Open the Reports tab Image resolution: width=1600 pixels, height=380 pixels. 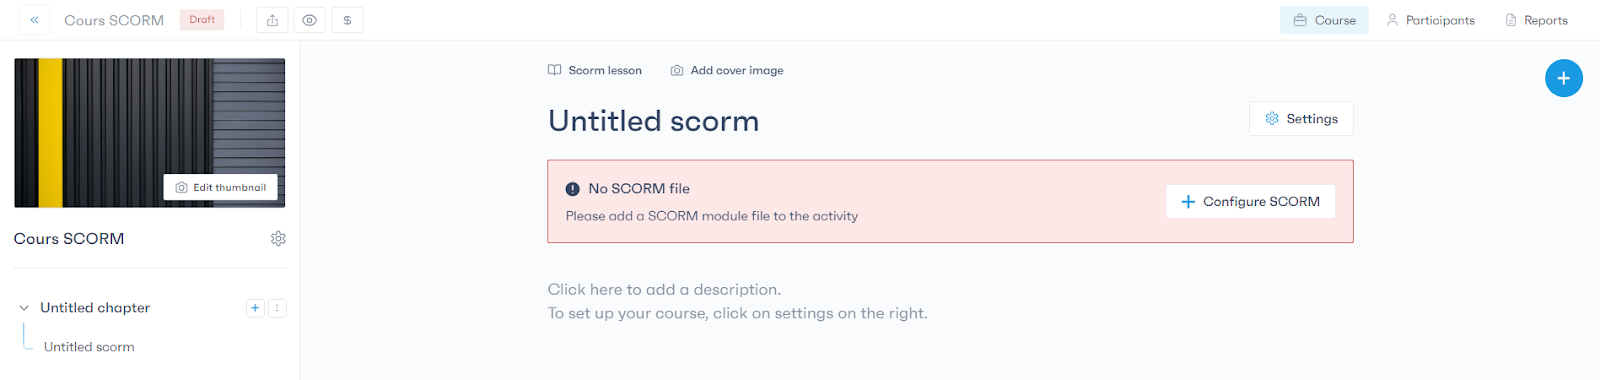tap(1536, 20)
